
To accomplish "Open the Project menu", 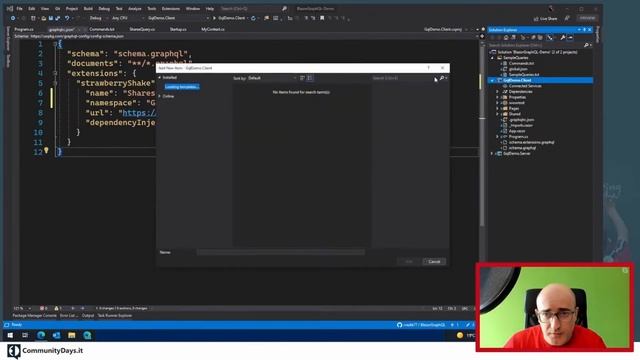I will point(72,9).
